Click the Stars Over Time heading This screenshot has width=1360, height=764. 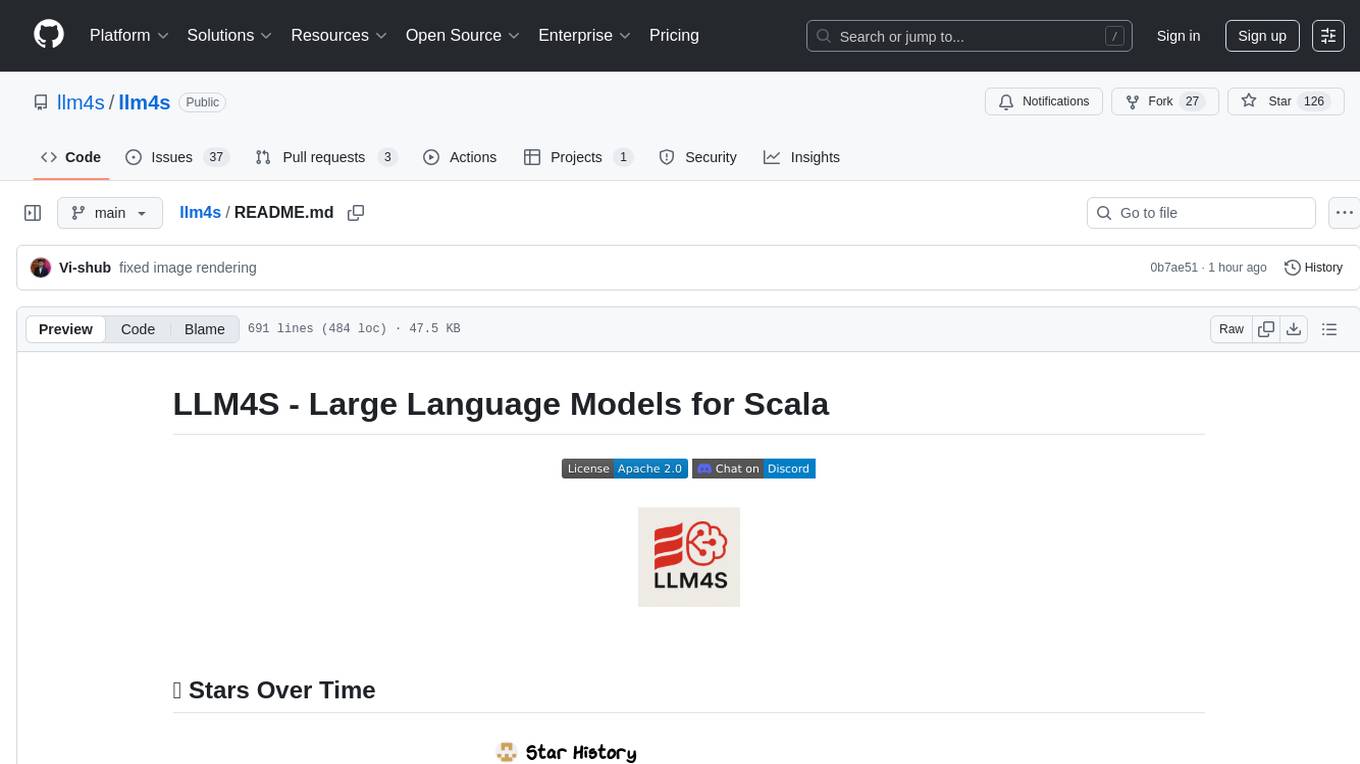pyautogui.click(x=274, y=690)
